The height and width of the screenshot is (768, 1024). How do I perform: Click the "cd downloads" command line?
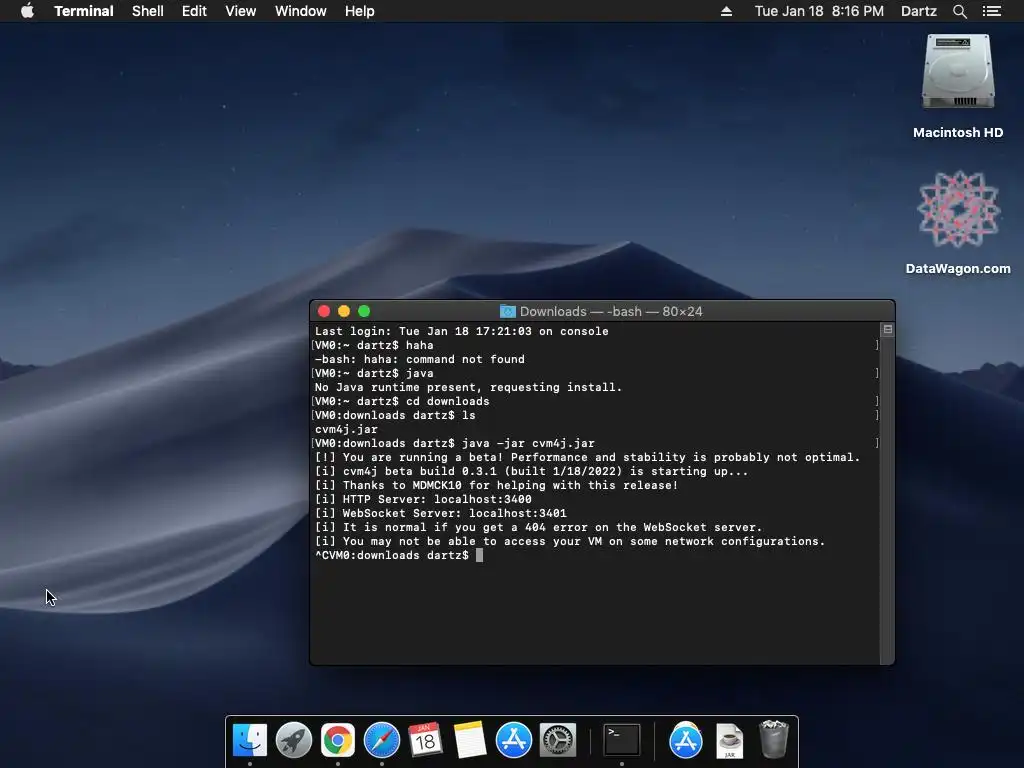[402, 401]
